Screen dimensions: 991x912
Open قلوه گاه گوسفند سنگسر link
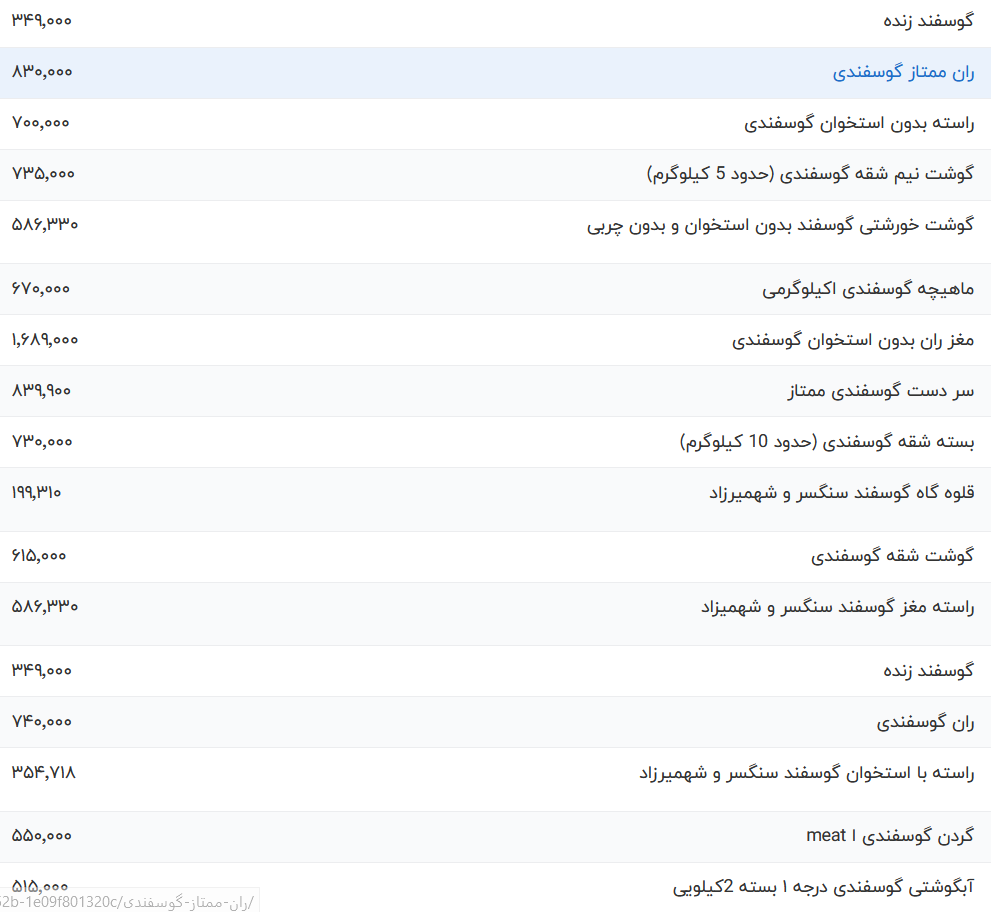[x=841, y=493]
